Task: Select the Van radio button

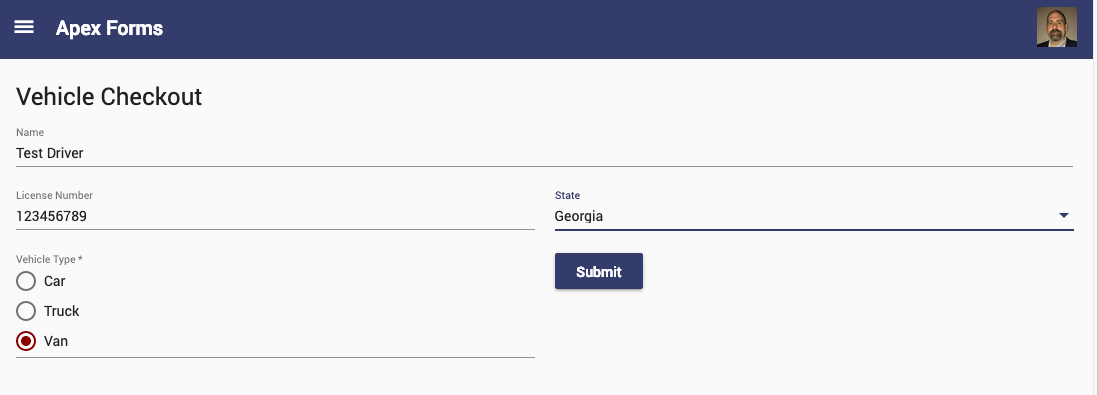Action: 26,341
